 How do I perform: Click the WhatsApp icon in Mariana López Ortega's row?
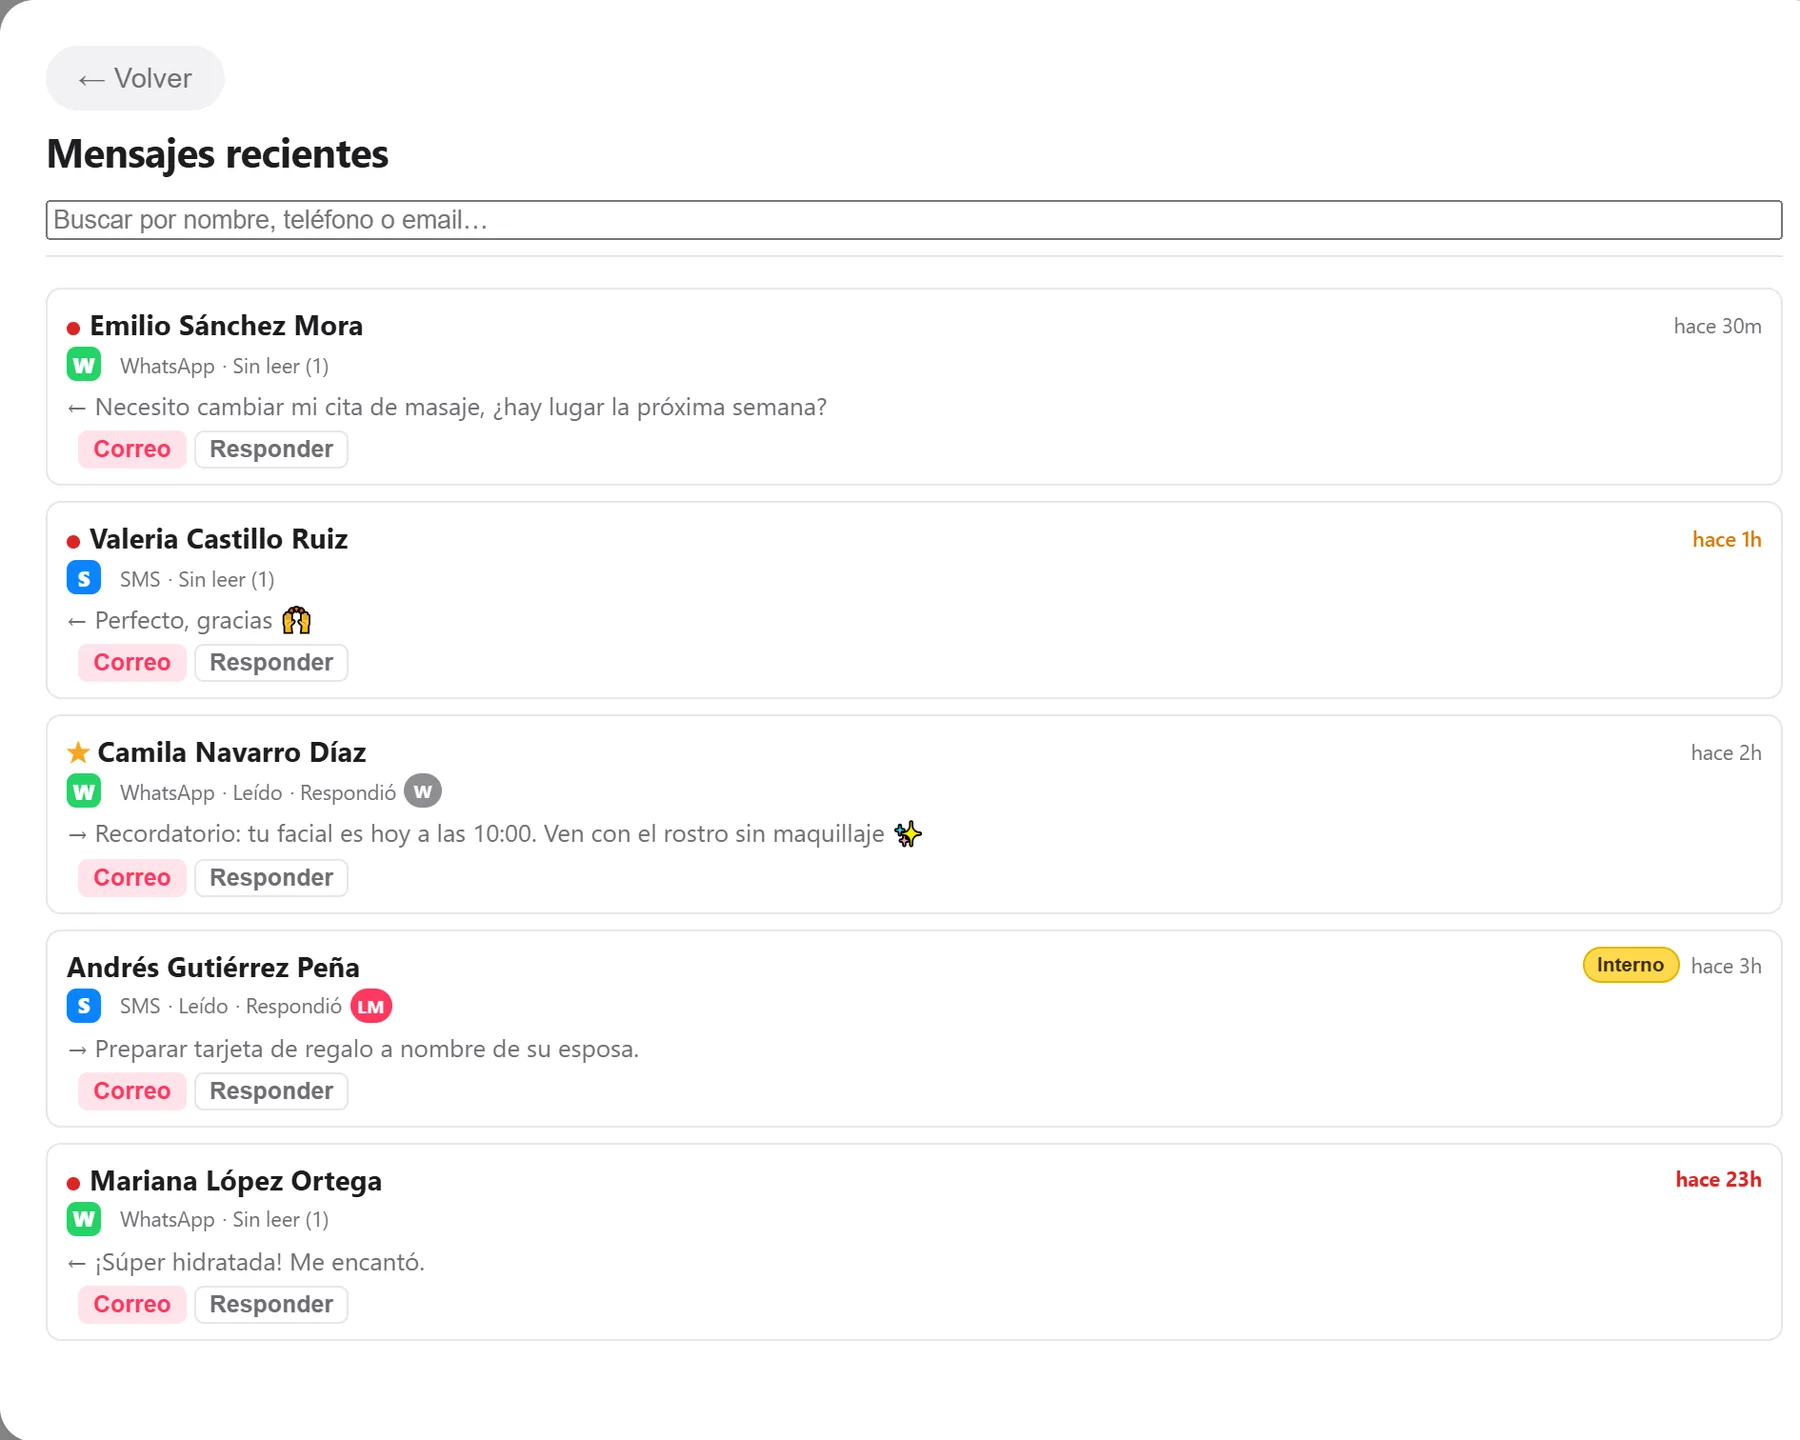pos(84,1219)
